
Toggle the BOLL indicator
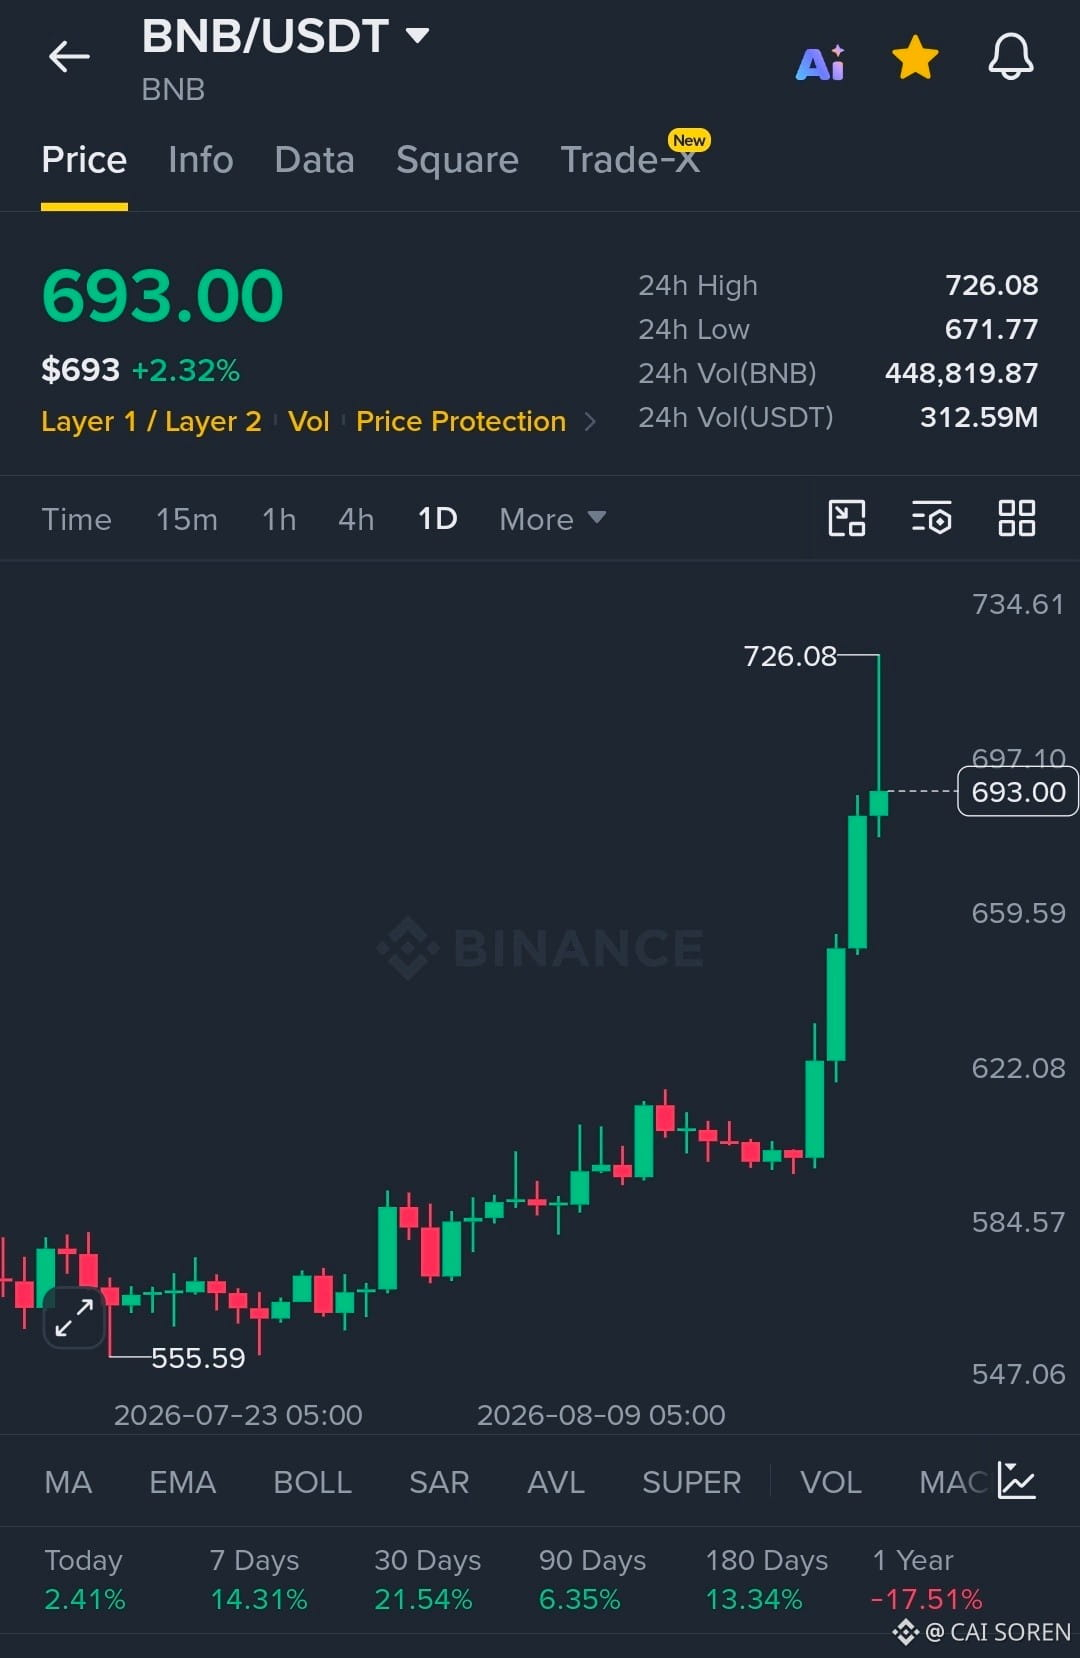312,1482
